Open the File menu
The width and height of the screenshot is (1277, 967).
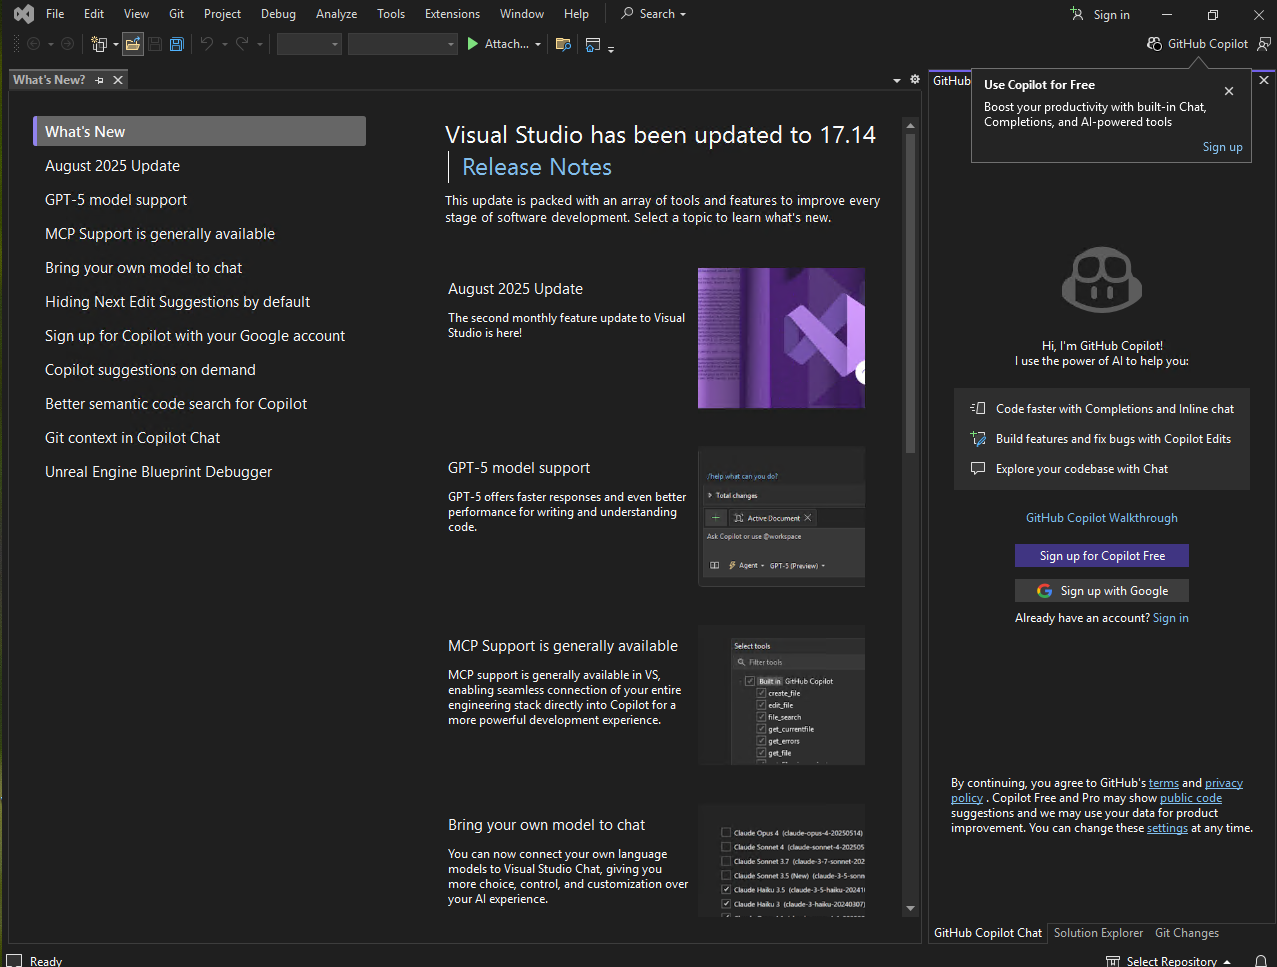tap(55, 14)
